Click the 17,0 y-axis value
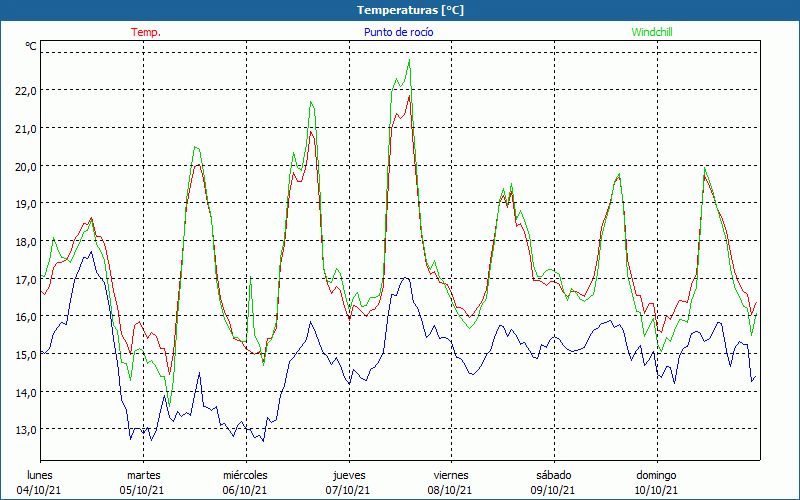The width and height of the screenshot is (800, 500). coord(26,280)
